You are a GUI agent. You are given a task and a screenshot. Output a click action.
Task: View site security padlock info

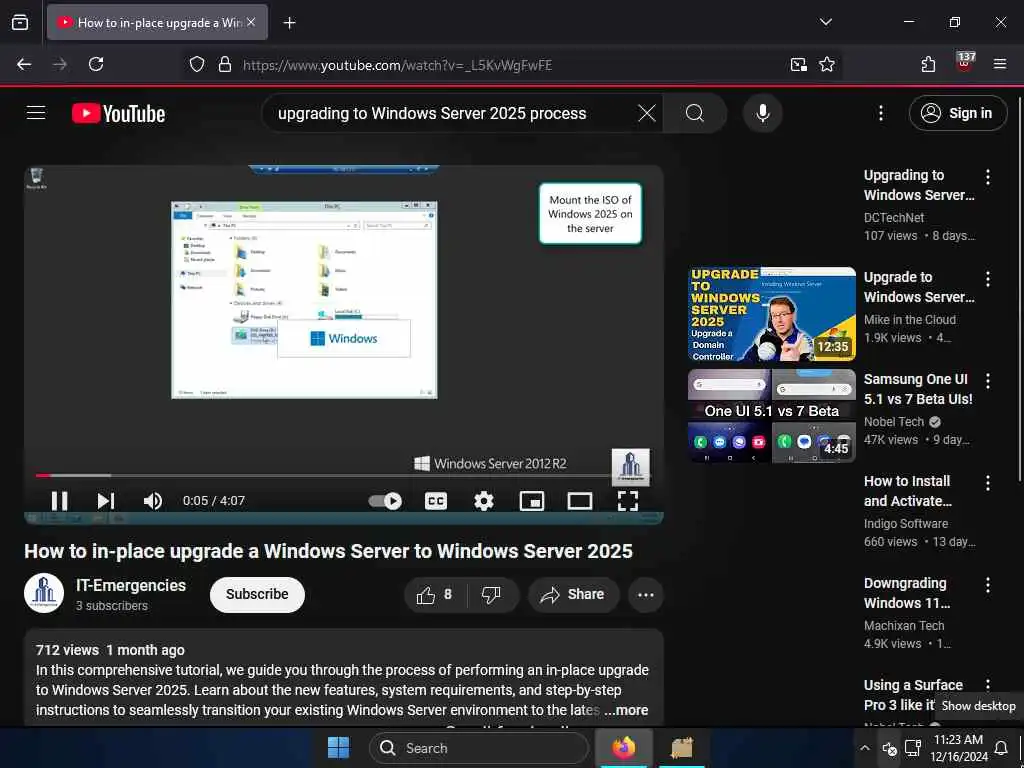tap(225, 64)
